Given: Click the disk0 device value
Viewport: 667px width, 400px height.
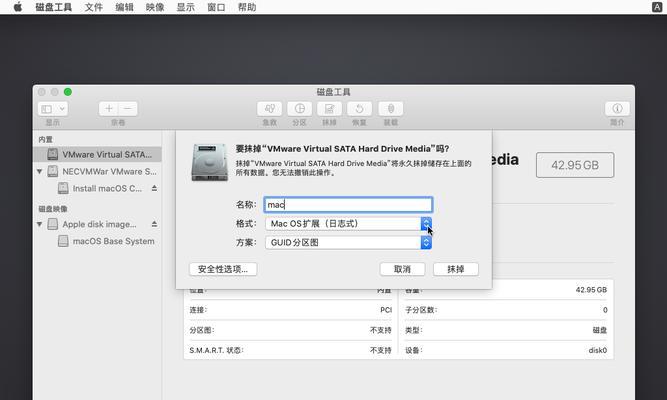Looking at the screenshot, I should point(598,350).
